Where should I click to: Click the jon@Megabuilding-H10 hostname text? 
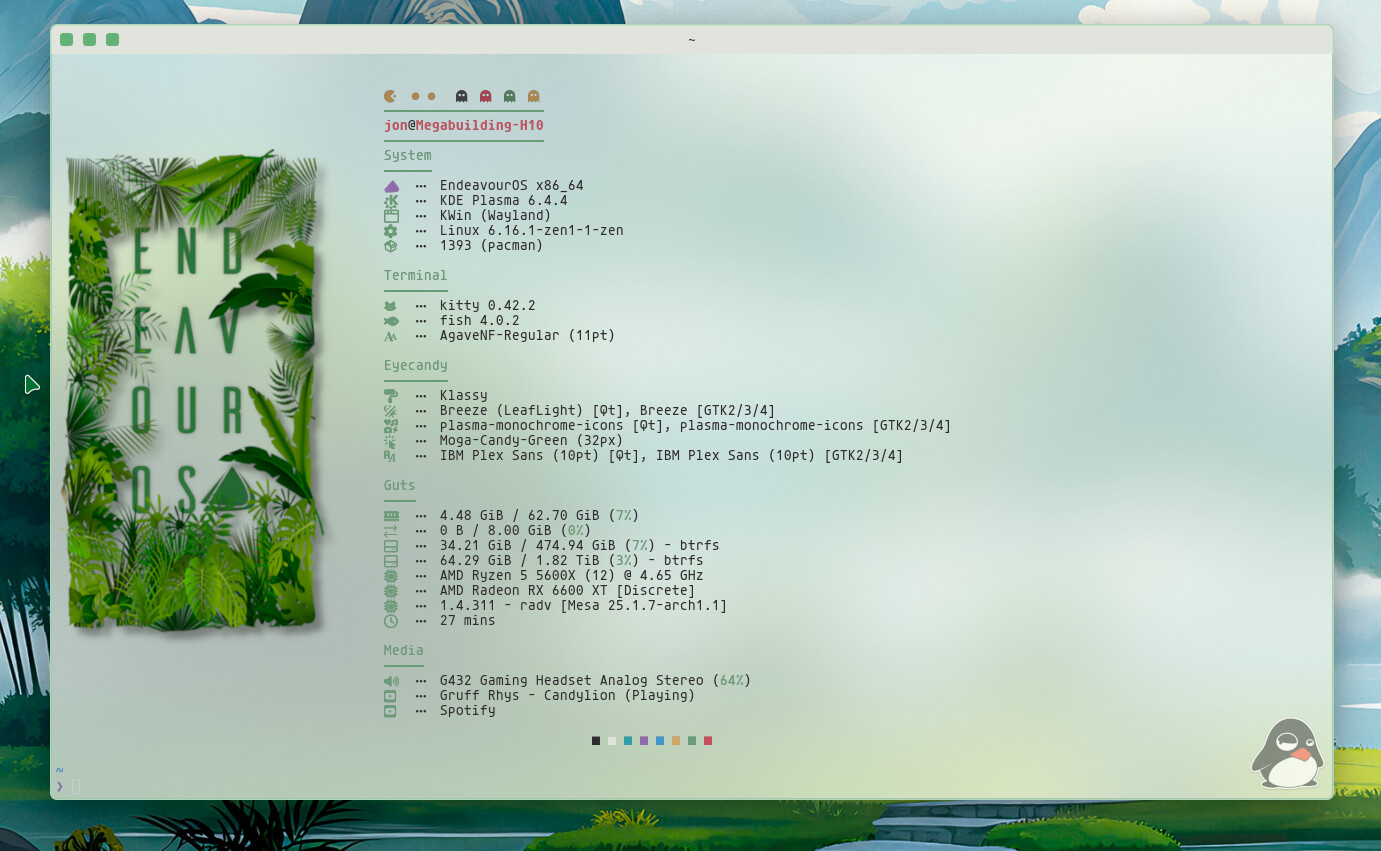pyautogui.click(x=464, y=125)
